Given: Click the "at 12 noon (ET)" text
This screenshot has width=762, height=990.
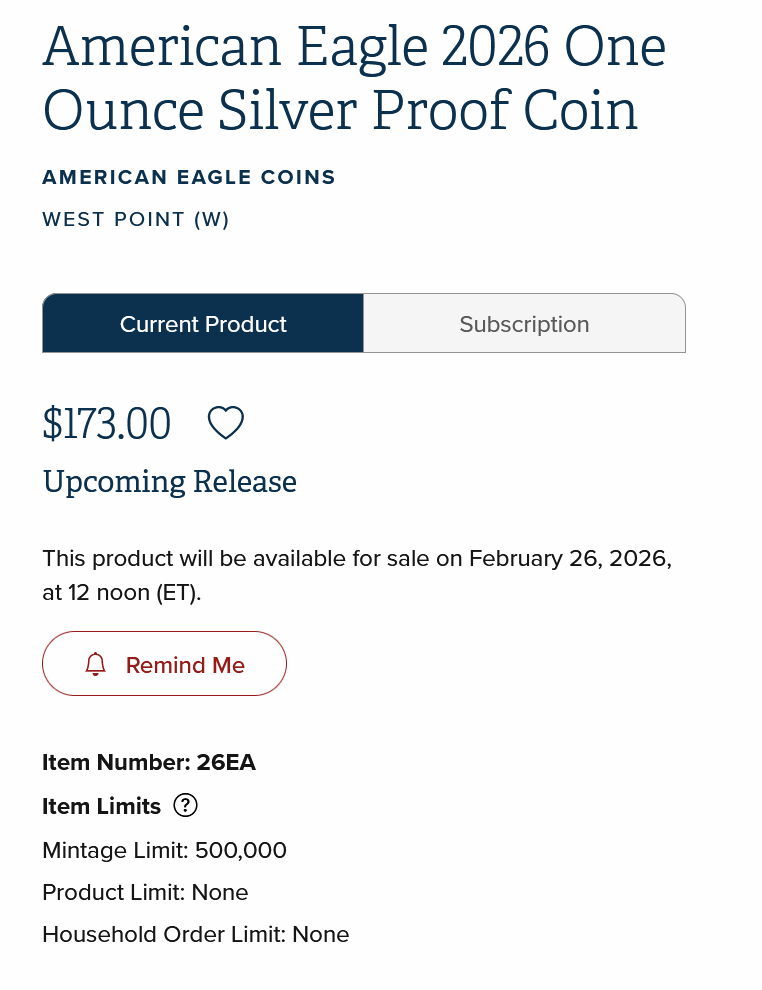Looking at the screenshot, I should click(x=121, y=592).
